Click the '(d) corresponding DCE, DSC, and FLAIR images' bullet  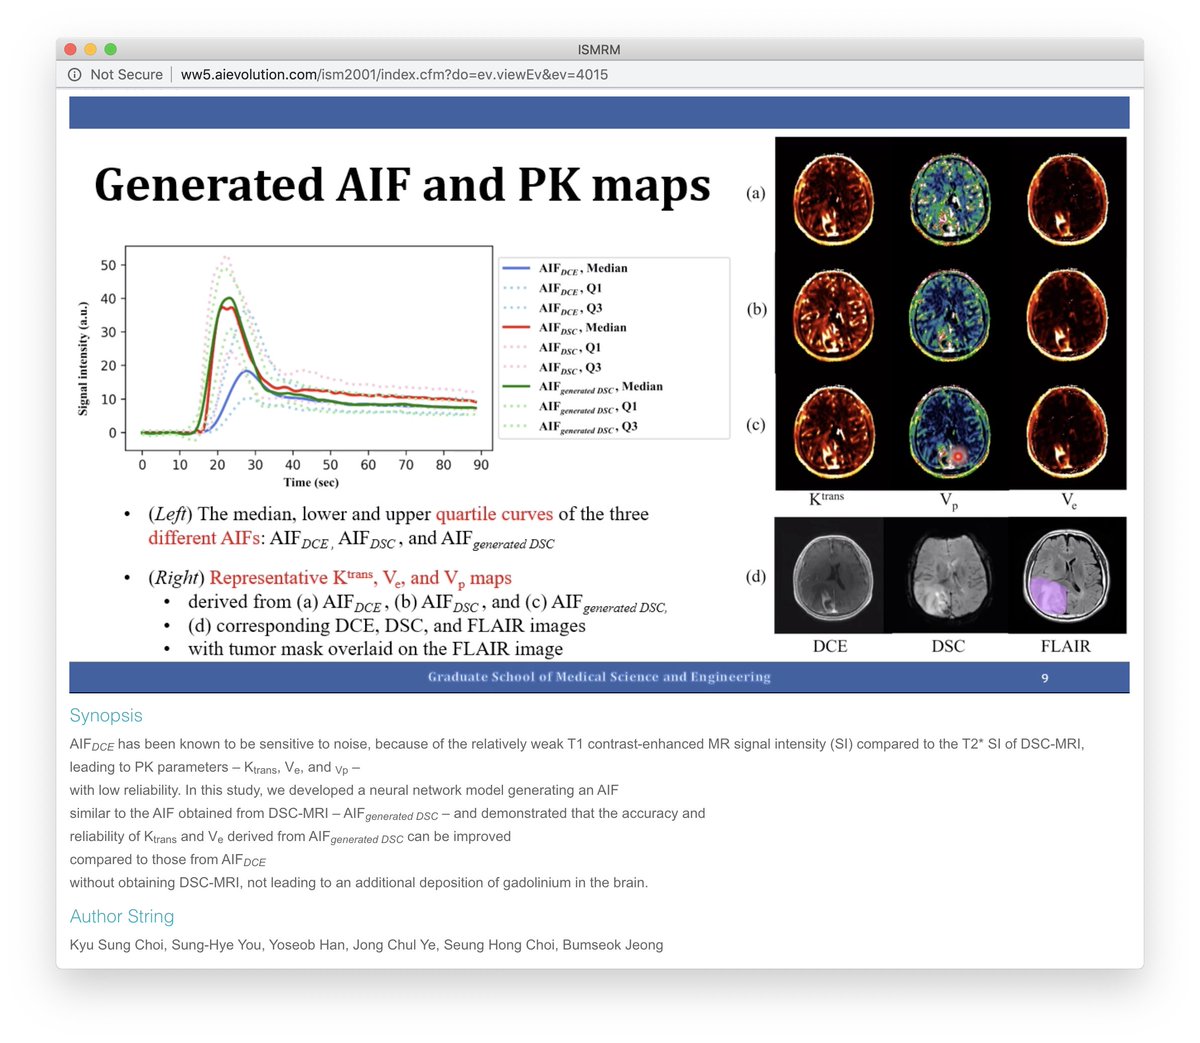point(387,626)
